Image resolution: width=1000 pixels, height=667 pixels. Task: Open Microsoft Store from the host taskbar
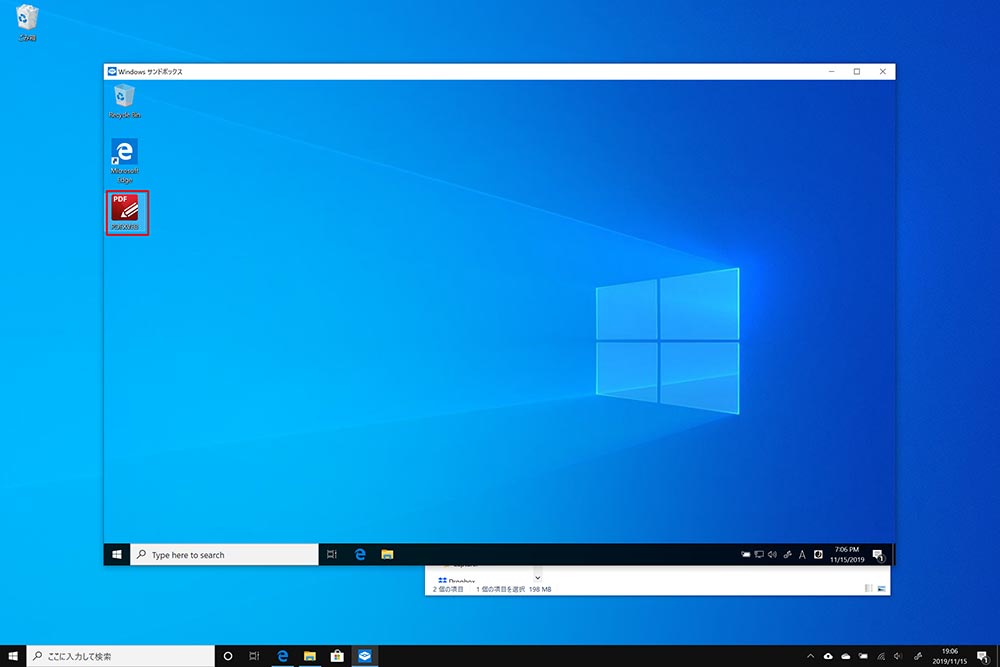pos(337,656)
